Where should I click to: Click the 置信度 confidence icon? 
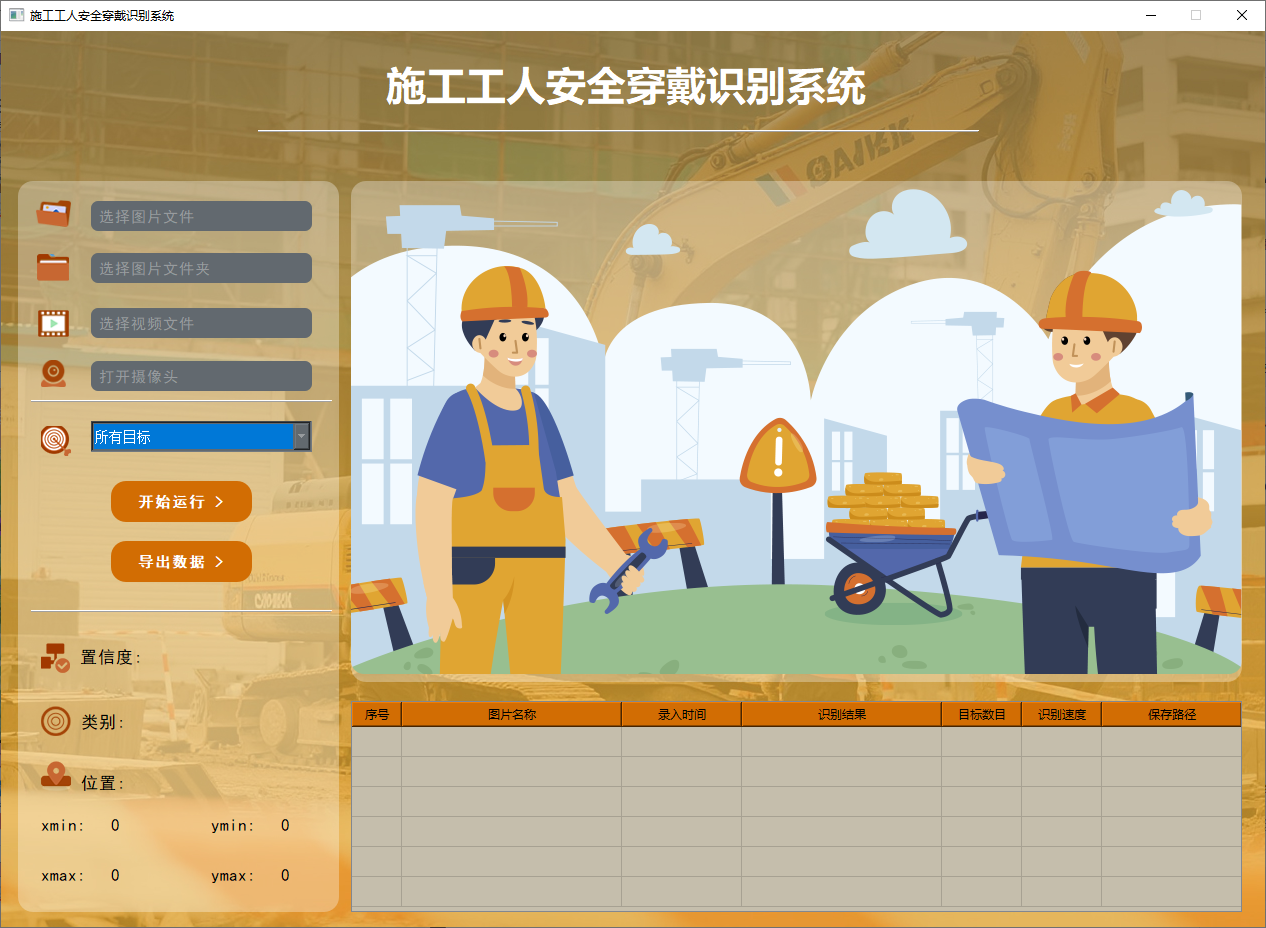pyautogui.click(x=55, y=657)
